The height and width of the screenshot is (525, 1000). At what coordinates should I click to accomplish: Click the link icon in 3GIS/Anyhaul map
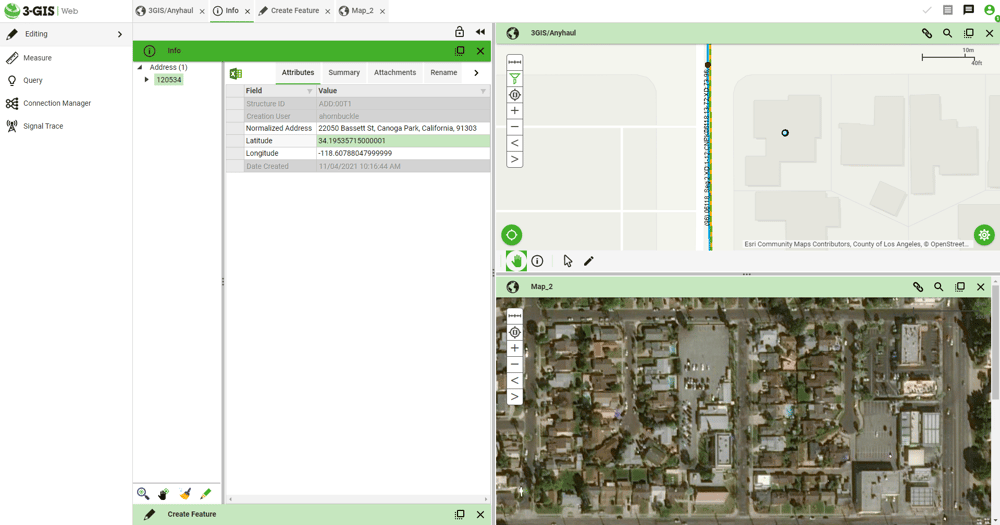click(x=927, y=33)
